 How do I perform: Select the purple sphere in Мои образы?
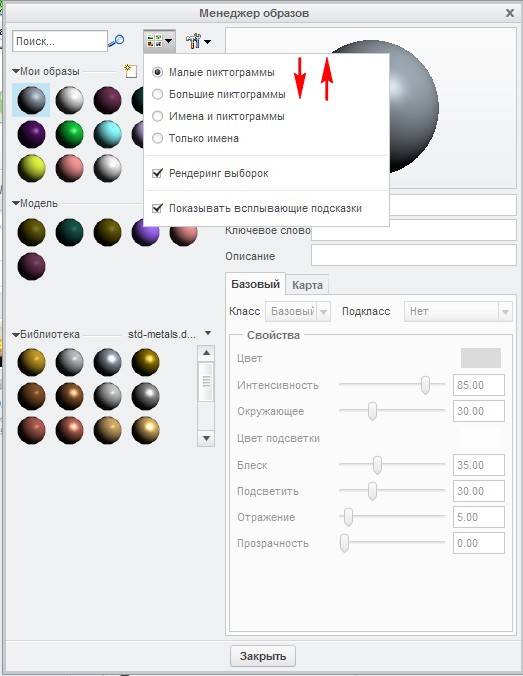pyautogui.click(x=31, y=134)
